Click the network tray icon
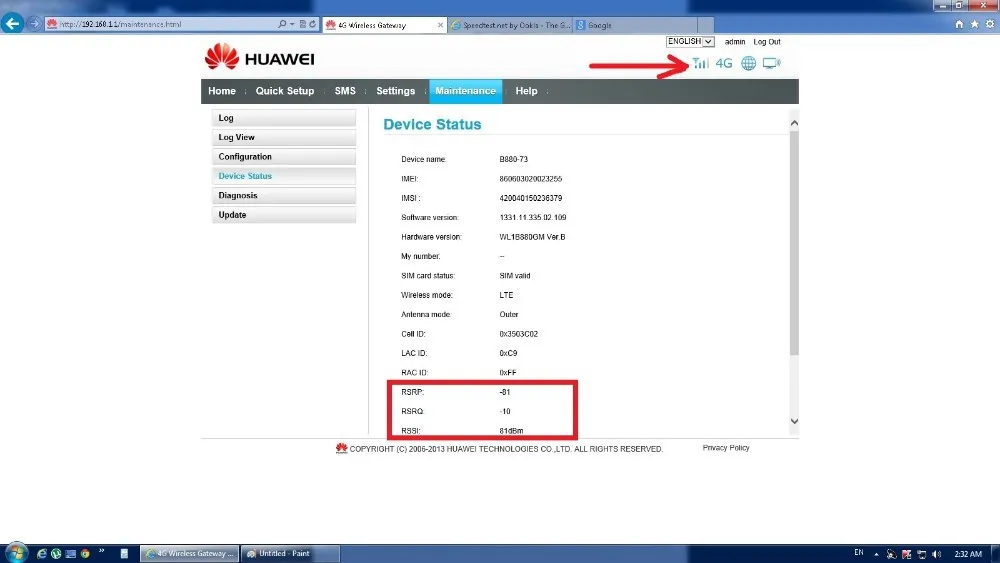This screenshot has height=563, width=1000. (x=921, y=554)
